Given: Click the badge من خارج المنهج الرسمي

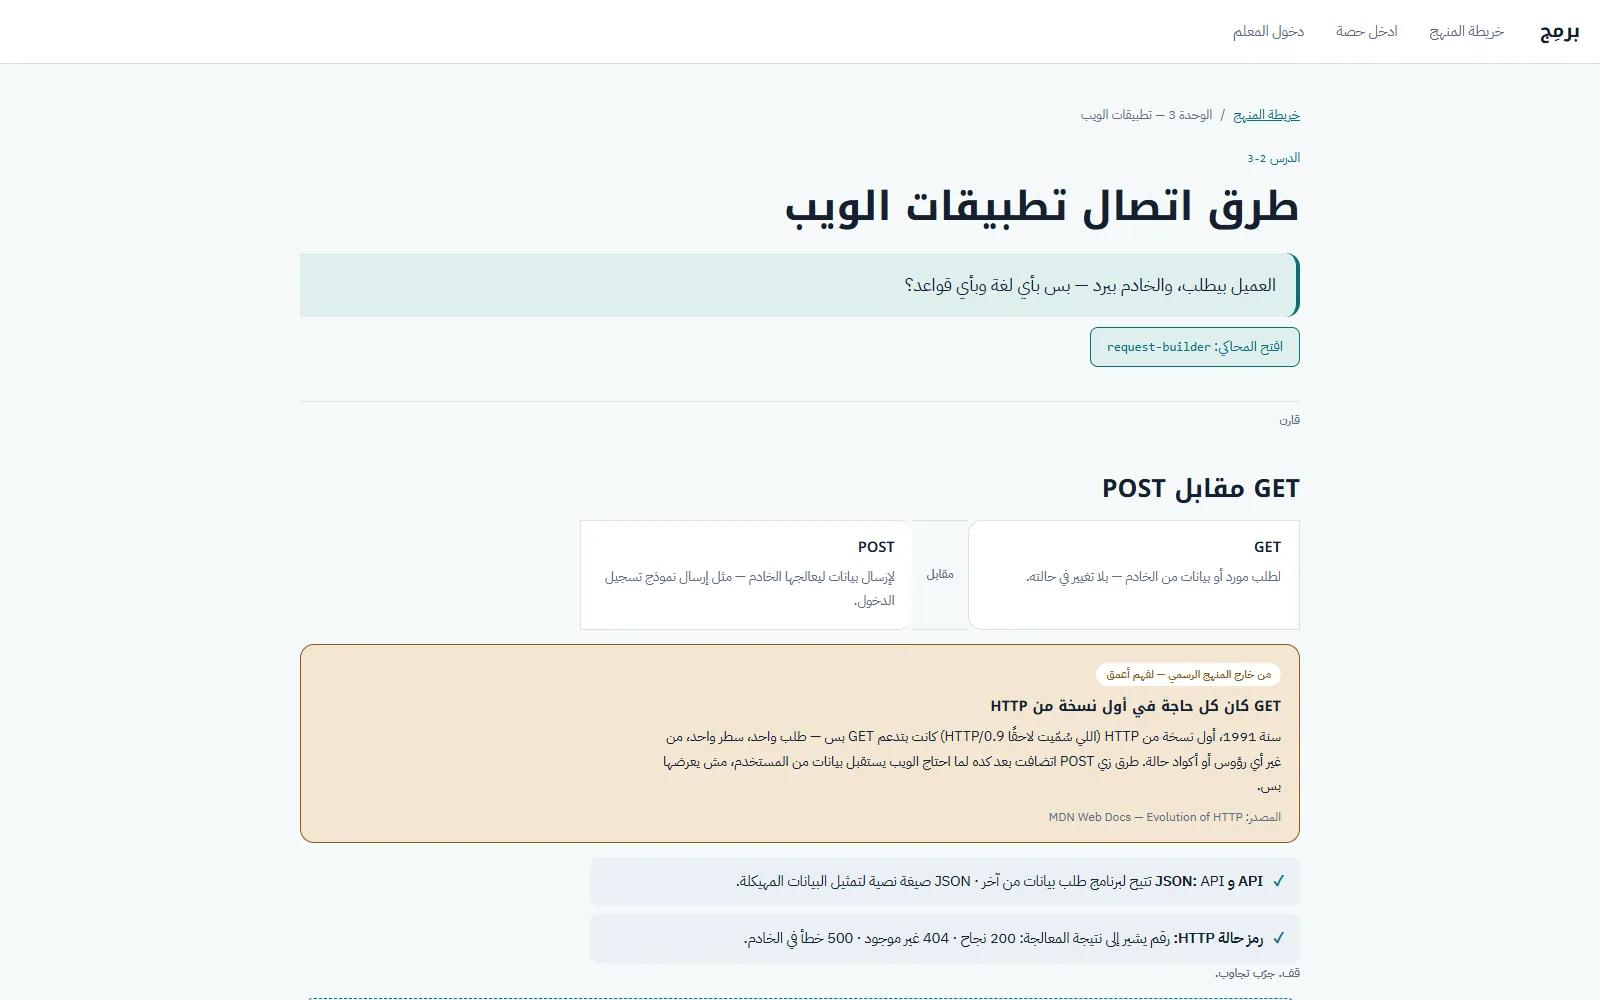Looking at the screenshot, I should [x=1188, y=675].
